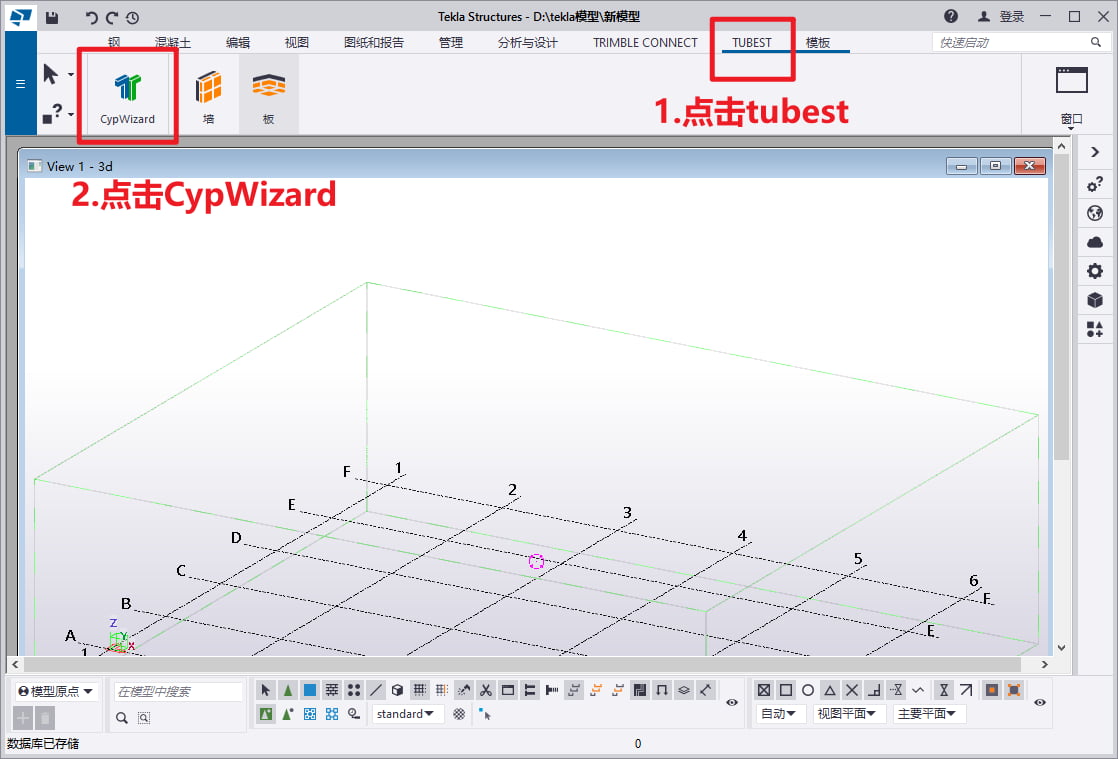Toggle the circle snap to center points switch
The height and width of the screenshot is (759, 1118).
coord(808,690)
